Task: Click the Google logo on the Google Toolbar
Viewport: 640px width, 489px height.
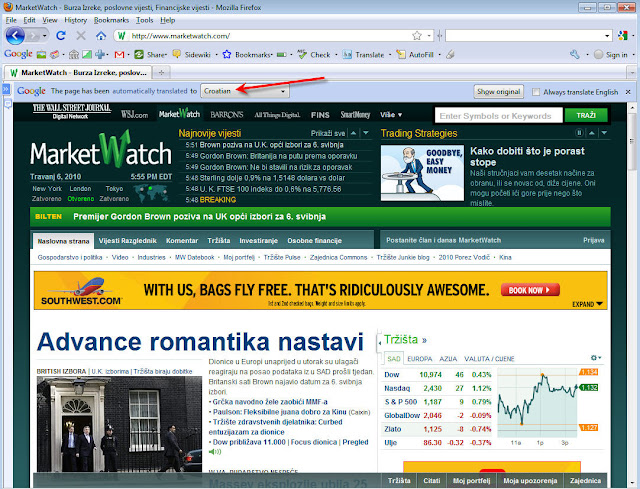Action: click(x=18, y=54)
